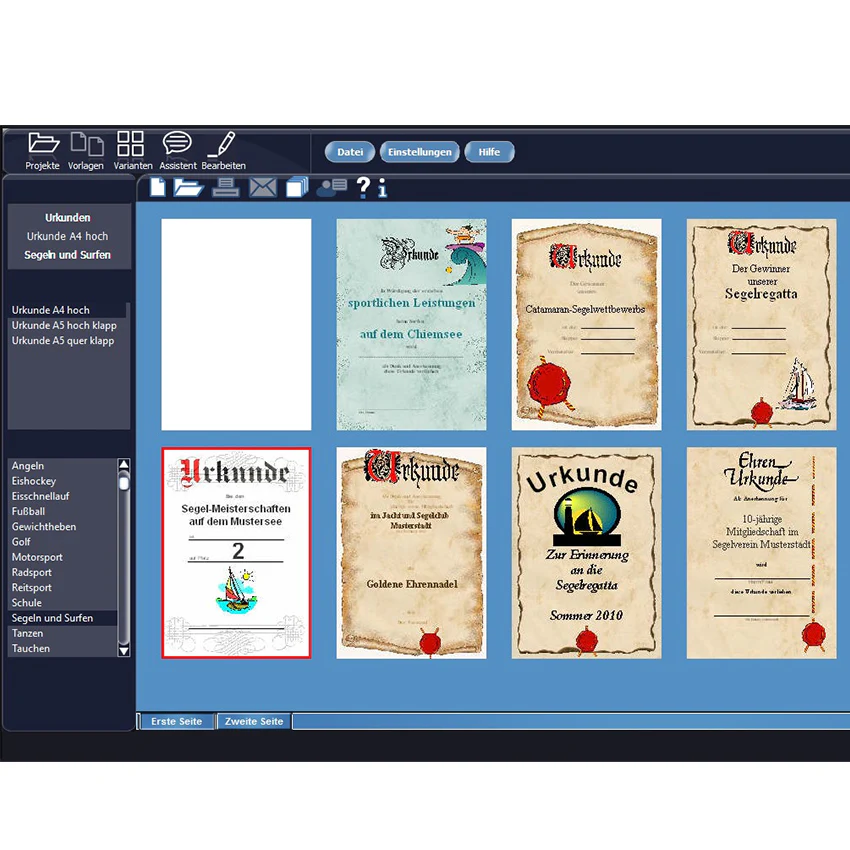The width and height of the screenshot is (850, 850).
Task: Select Der Gewinner unserer Segelregatta template
Action: [x=762, y=324]
